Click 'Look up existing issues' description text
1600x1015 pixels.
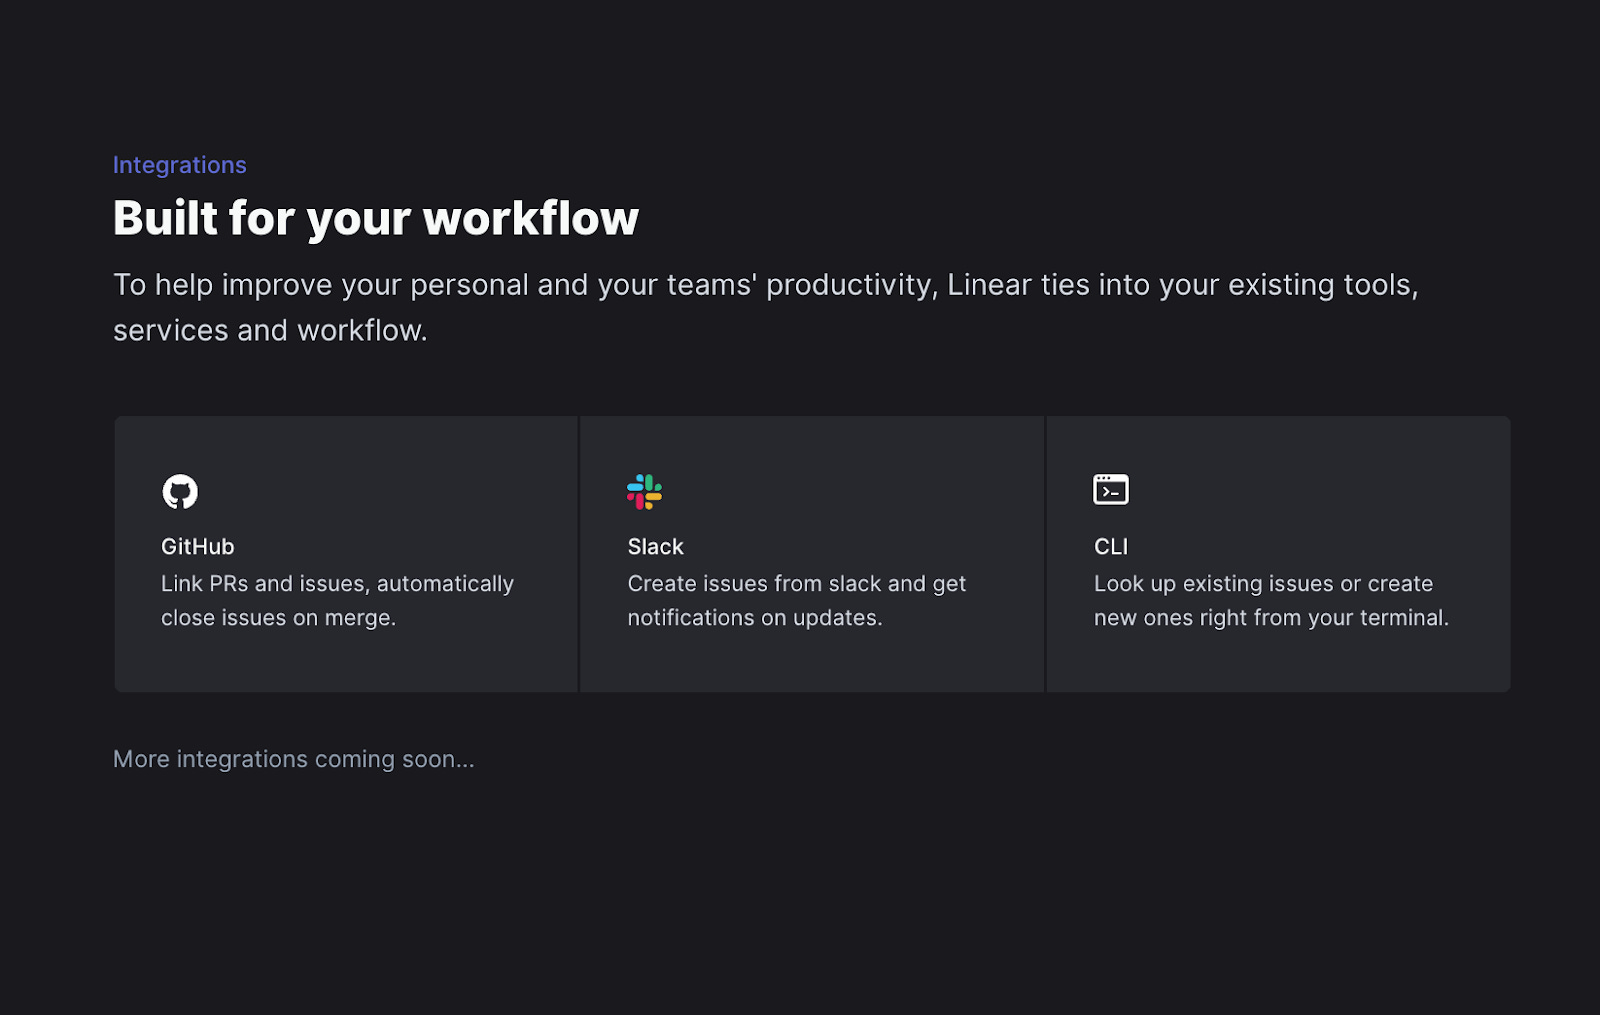(1271, 601)
